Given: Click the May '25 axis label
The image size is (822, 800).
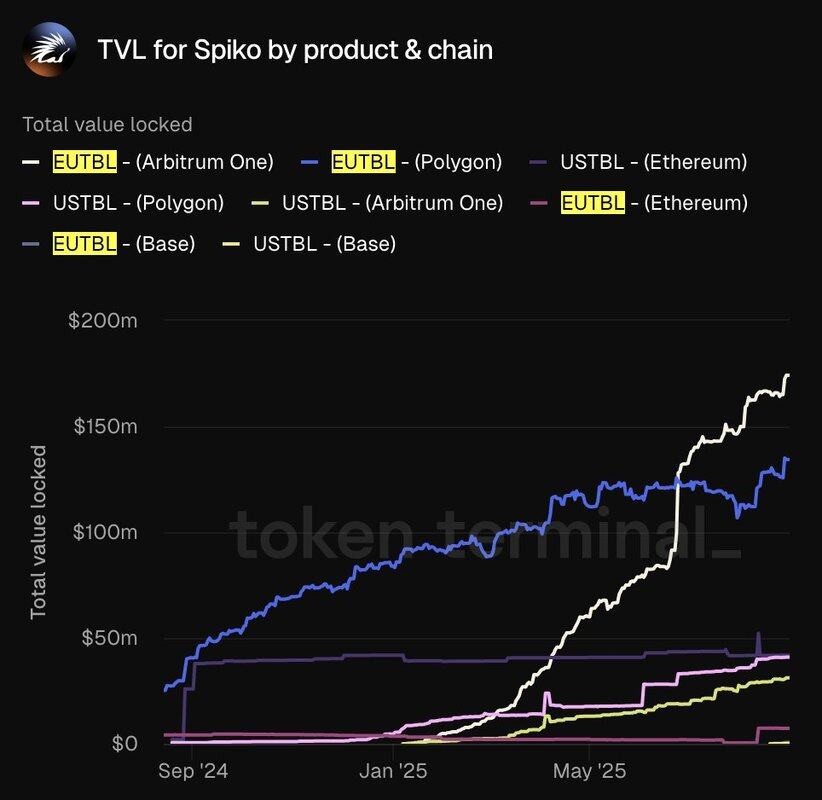Looking at the screenshot, I should [589, 771].
